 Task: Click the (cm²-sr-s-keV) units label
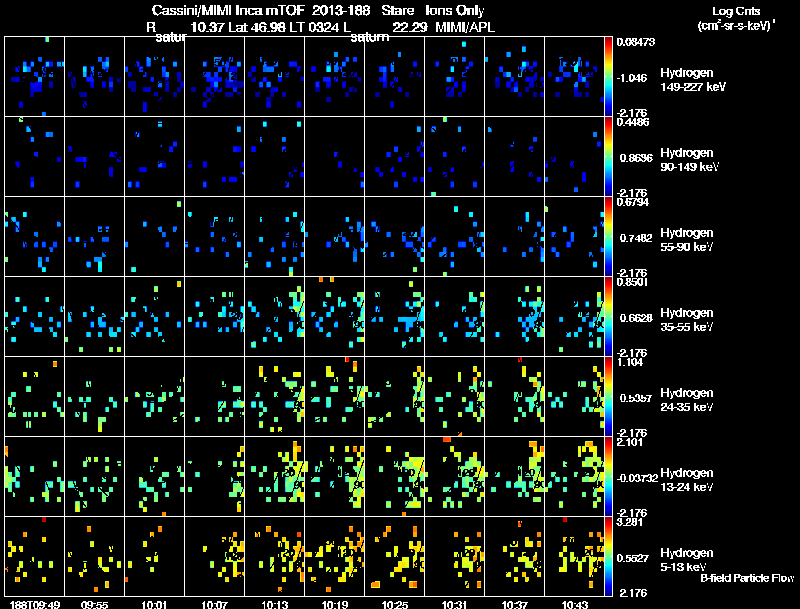coord(736,26)
